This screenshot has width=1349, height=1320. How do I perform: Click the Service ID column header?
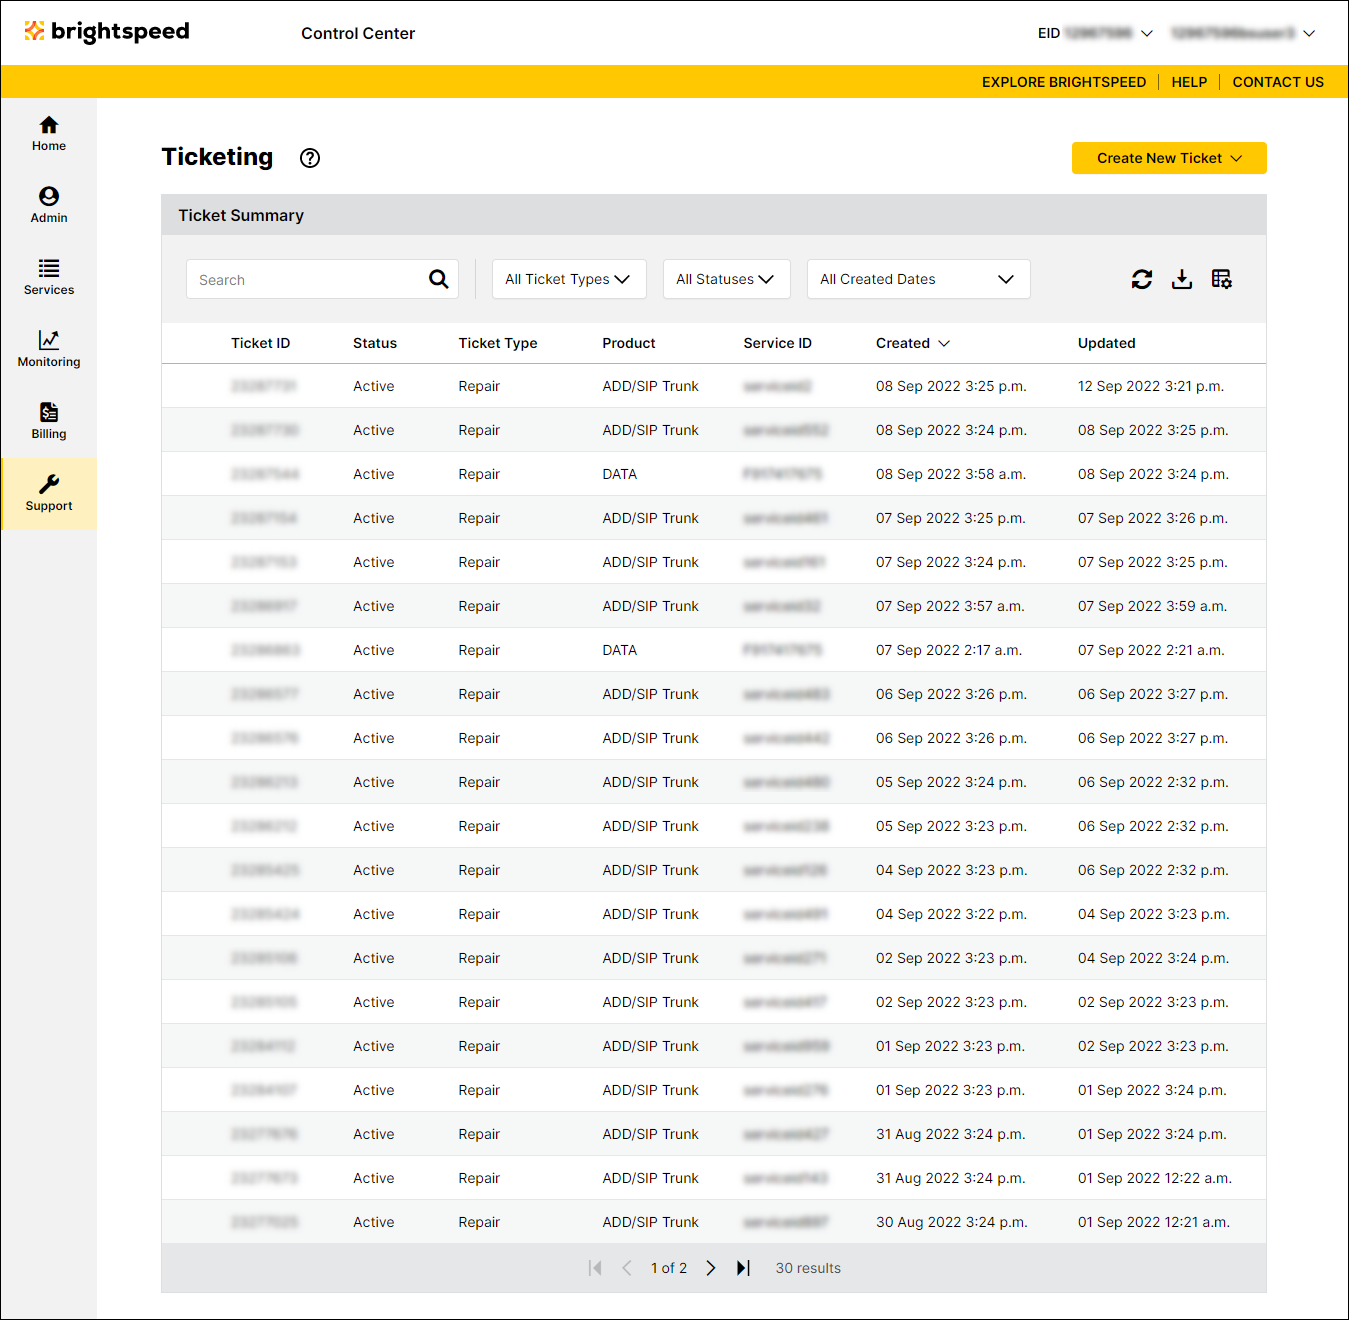tap(778, 343)
